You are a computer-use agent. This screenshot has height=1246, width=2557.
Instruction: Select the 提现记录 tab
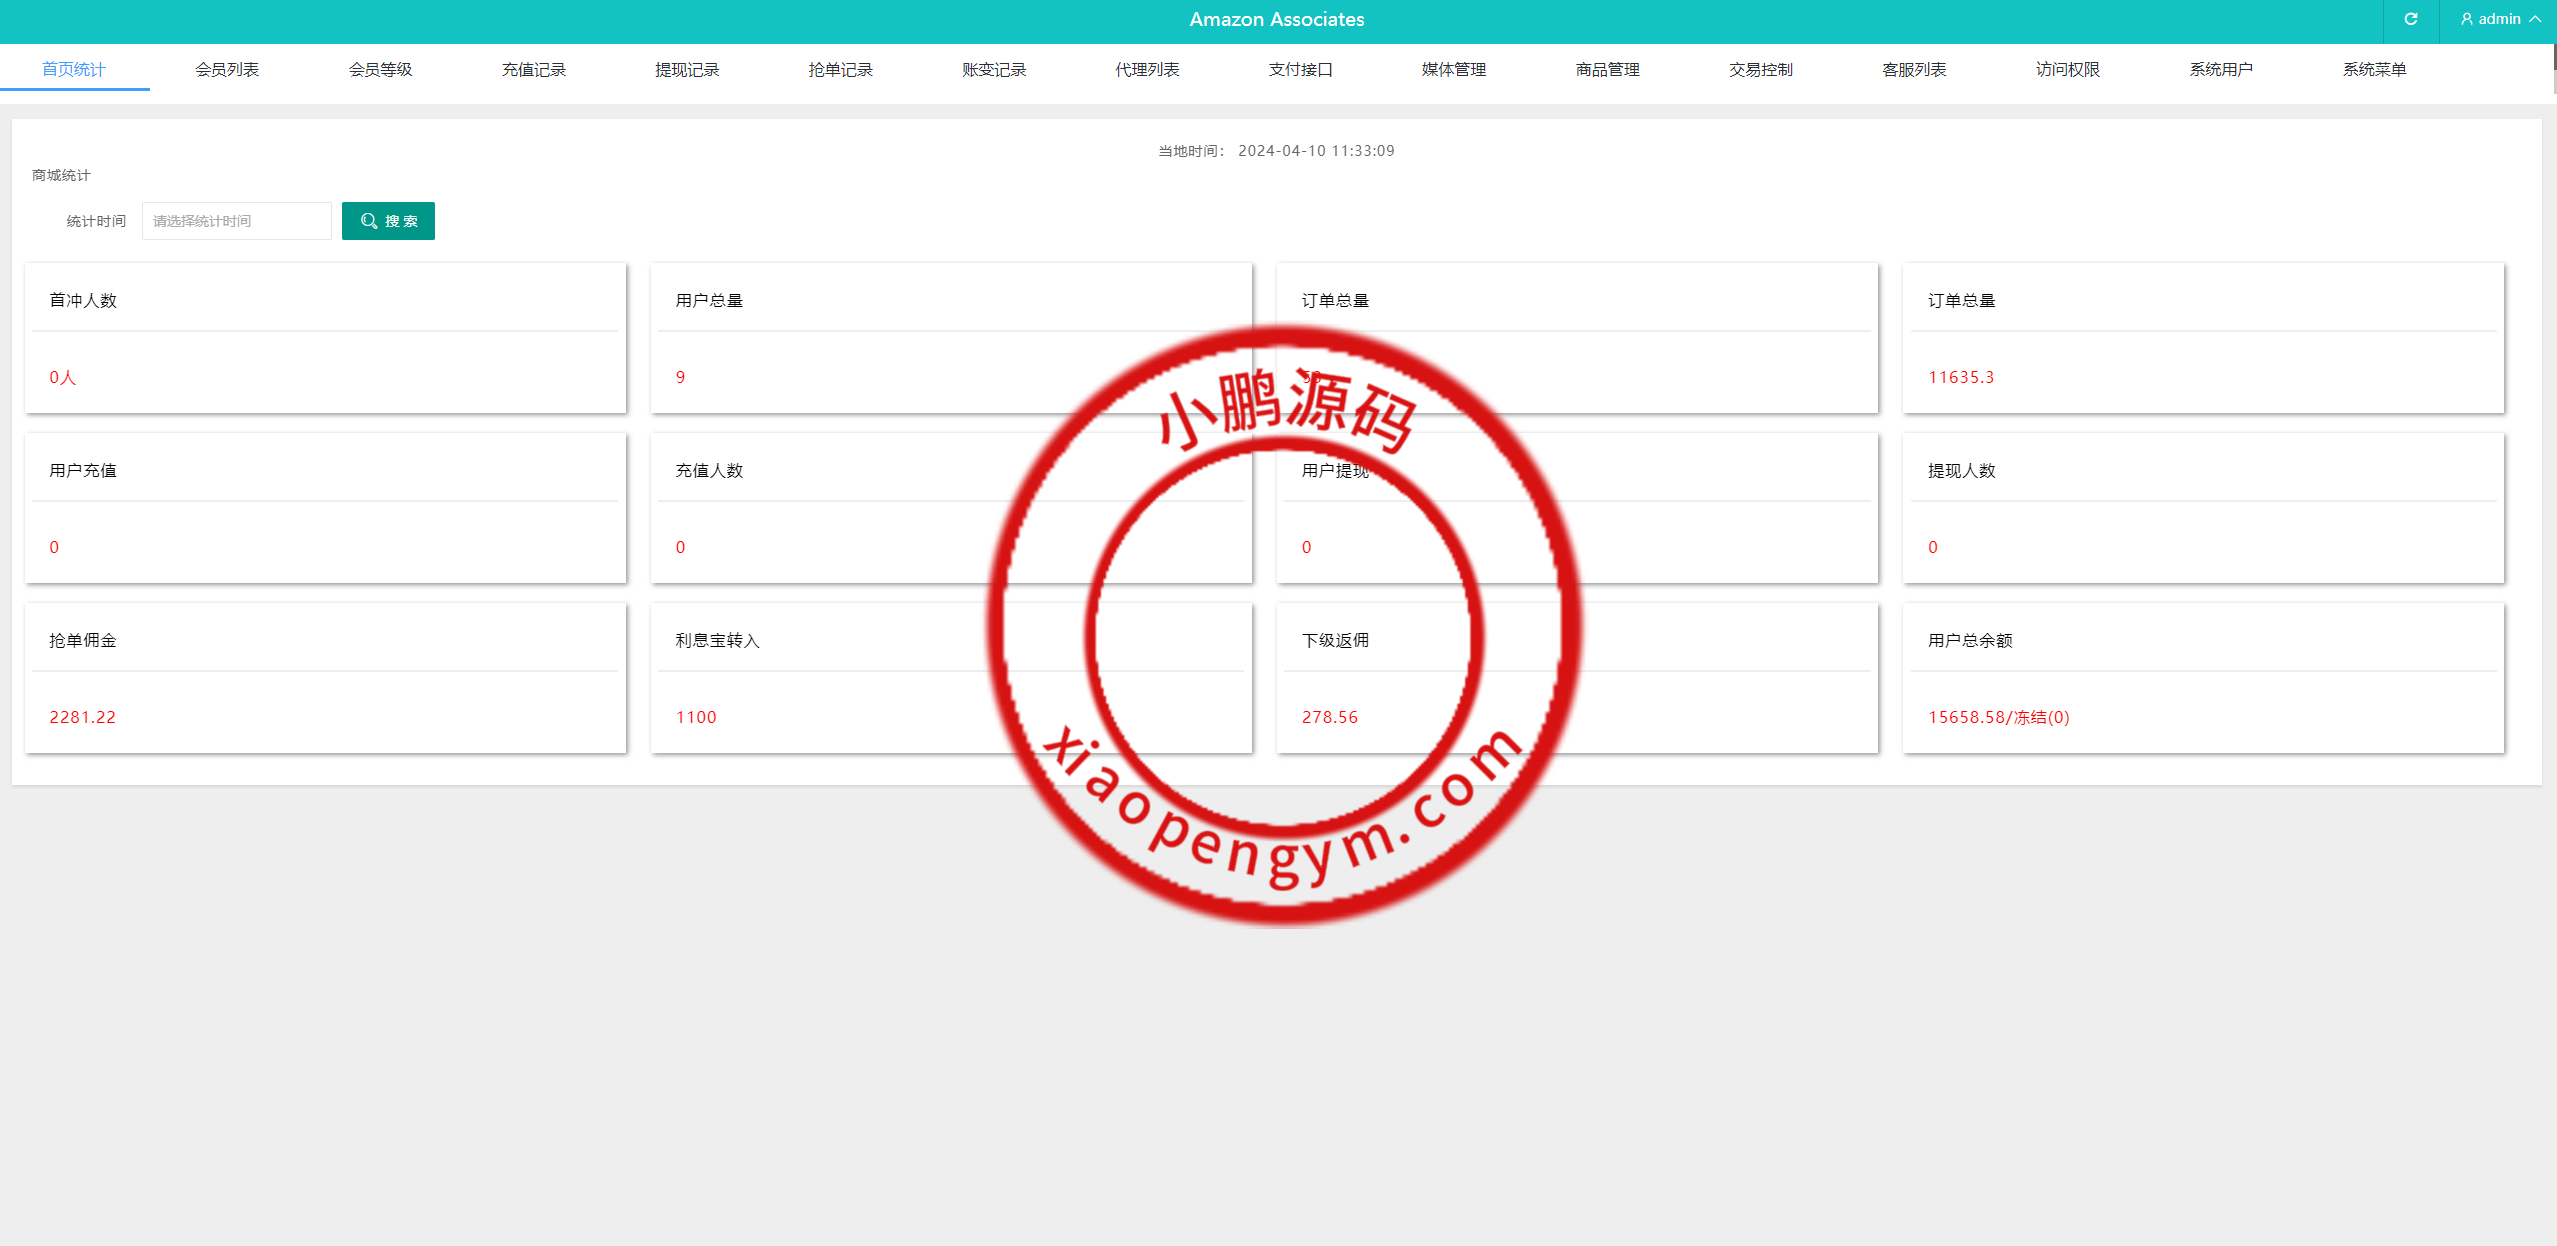tap(687, 69)
